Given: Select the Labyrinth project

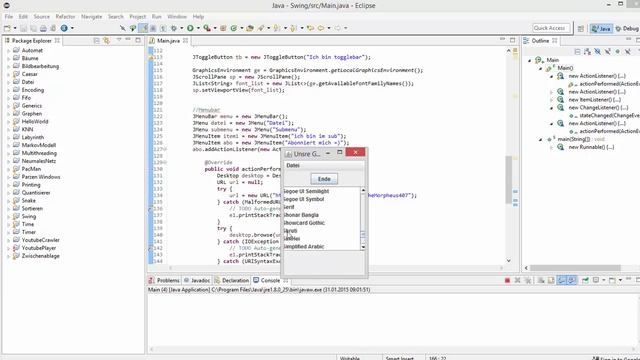Looking at the screenshot, I should click(x=33, y=138).
